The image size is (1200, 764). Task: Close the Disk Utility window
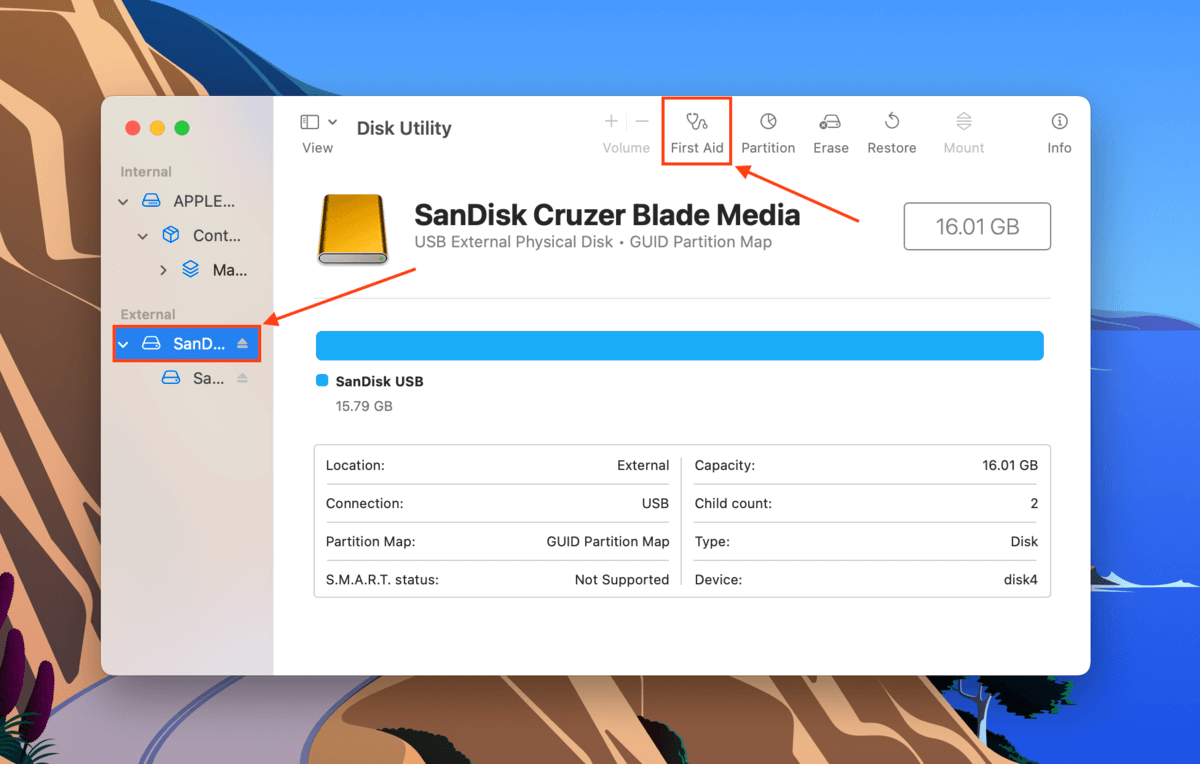click(x=132, y=128)
